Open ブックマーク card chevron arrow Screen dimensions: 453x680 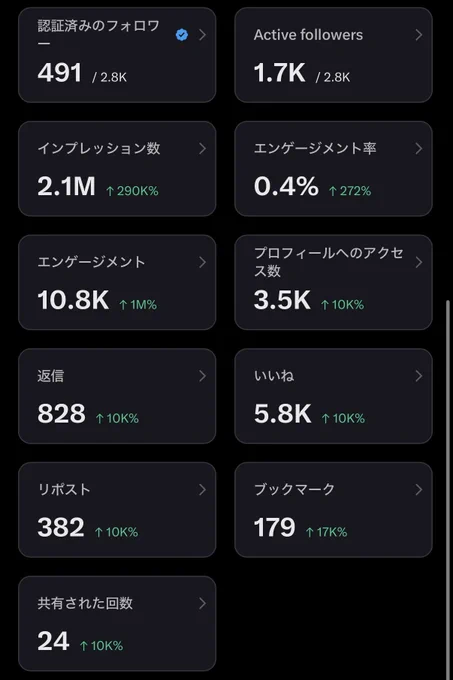(x=418, y=490)
